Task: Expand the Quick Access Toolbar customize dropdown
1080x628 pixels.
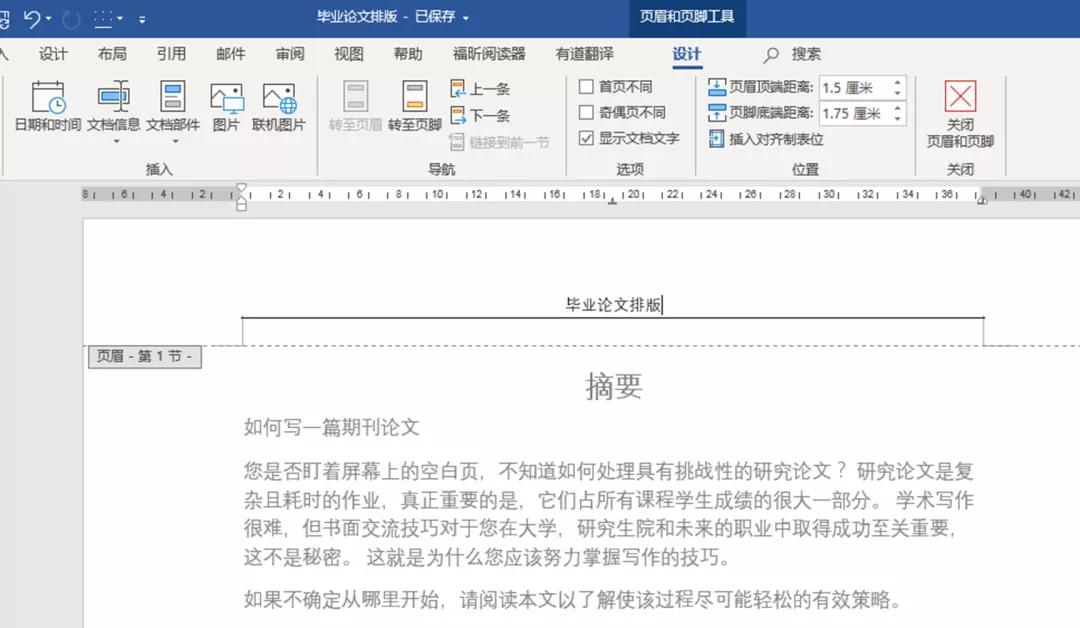Action: [x=140, y=17]
